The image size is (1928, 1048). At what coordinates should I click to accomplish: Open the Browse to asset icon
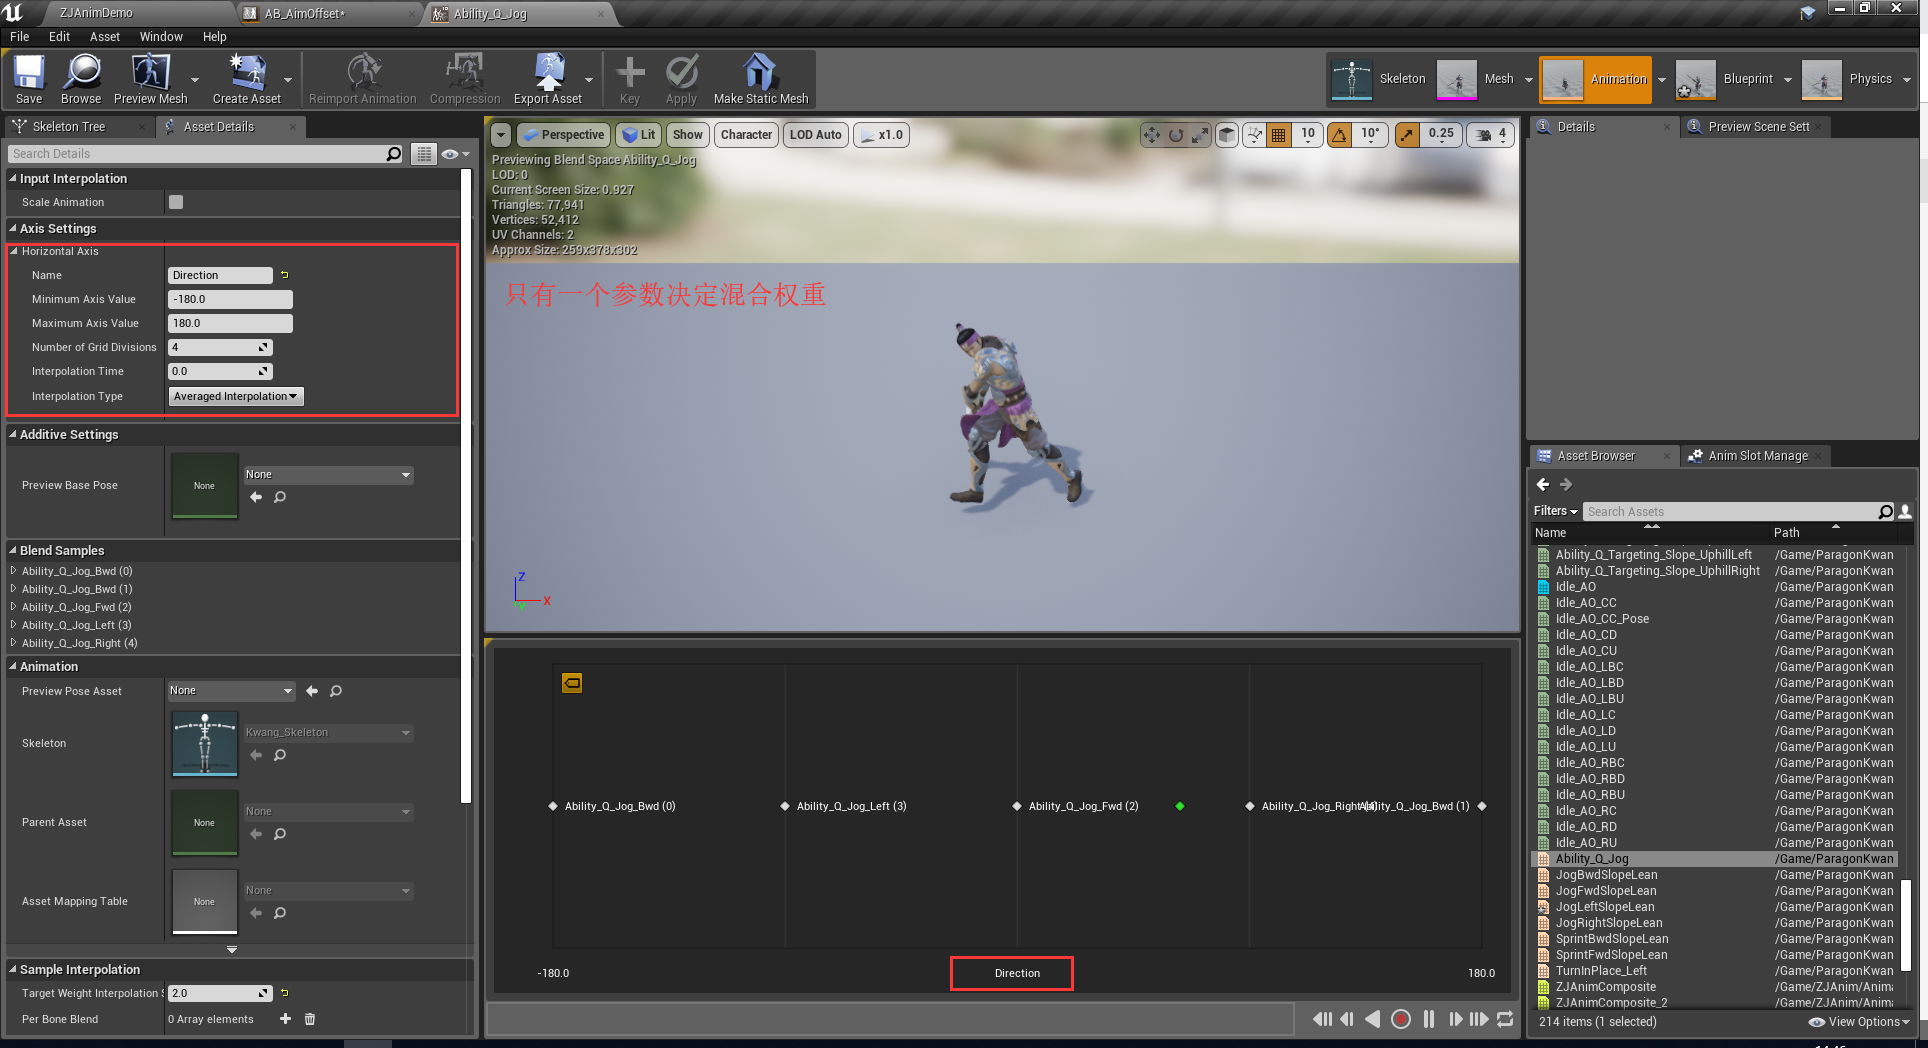(81, 79)
